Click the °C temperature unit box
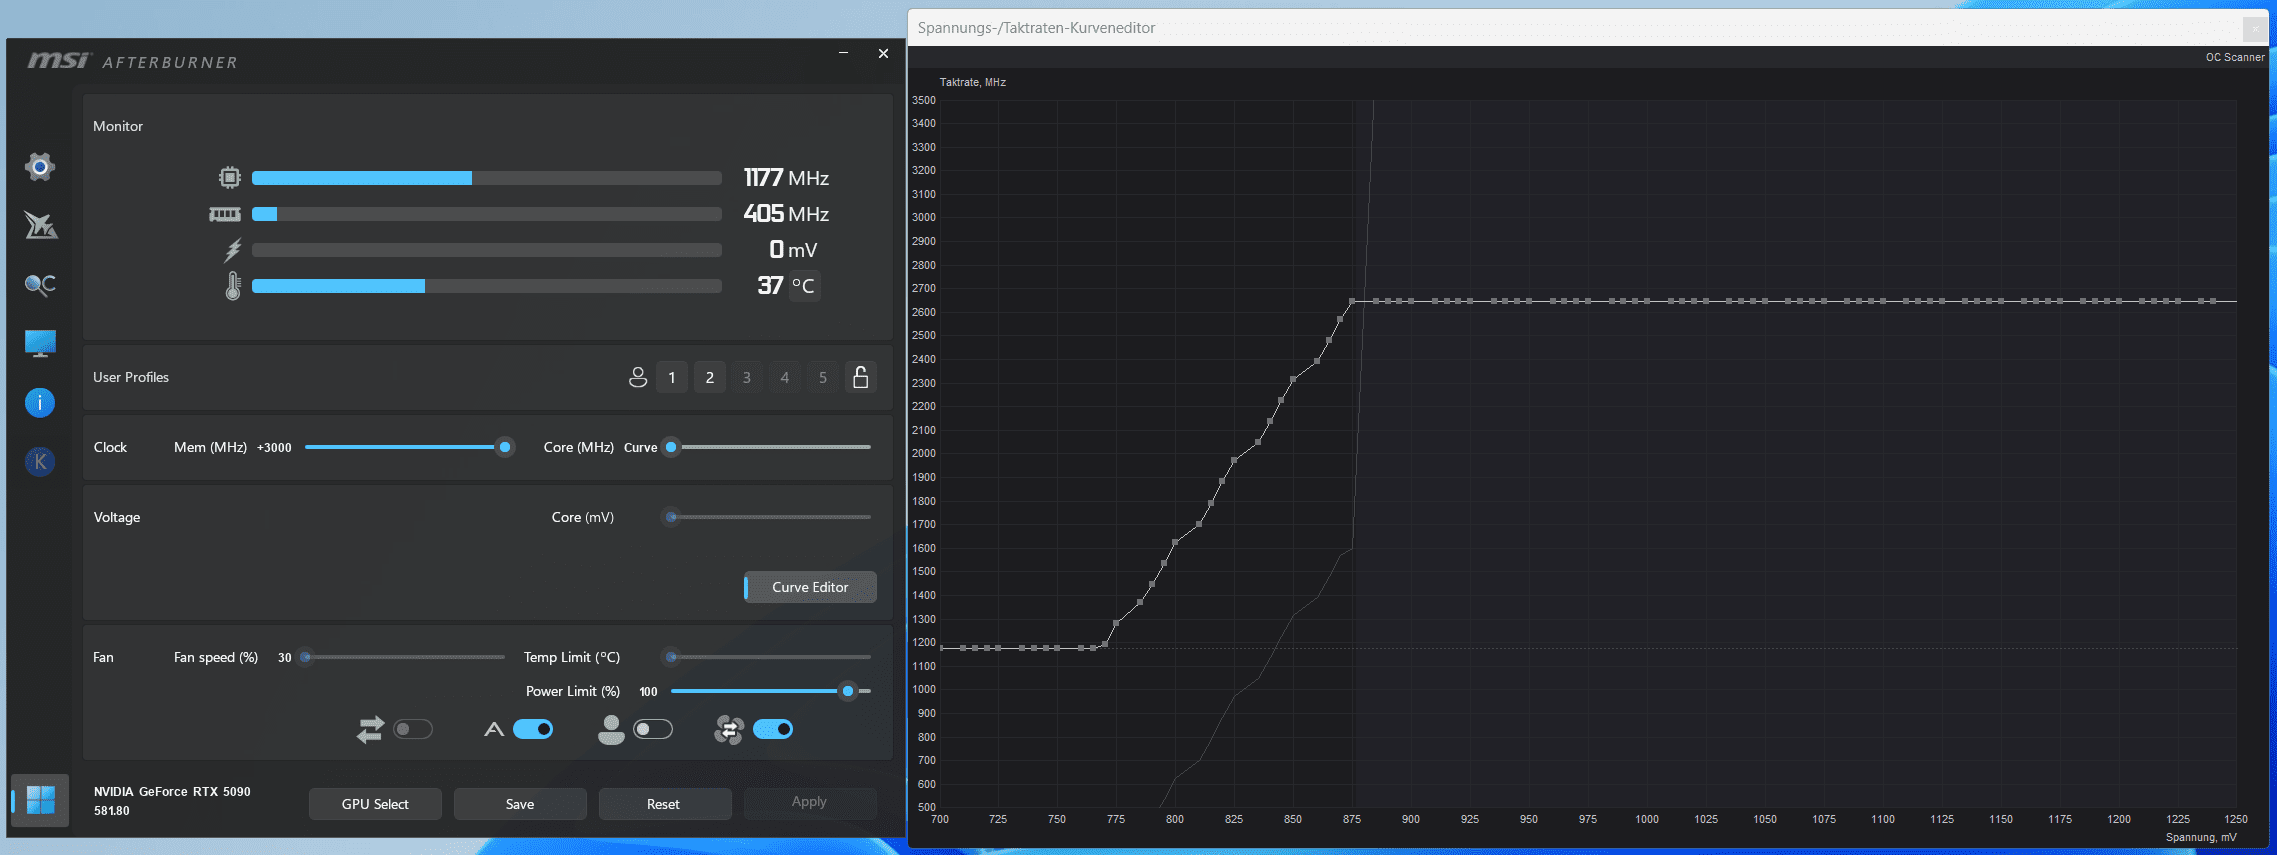2277x855 pixels. (x=804, y=286)
